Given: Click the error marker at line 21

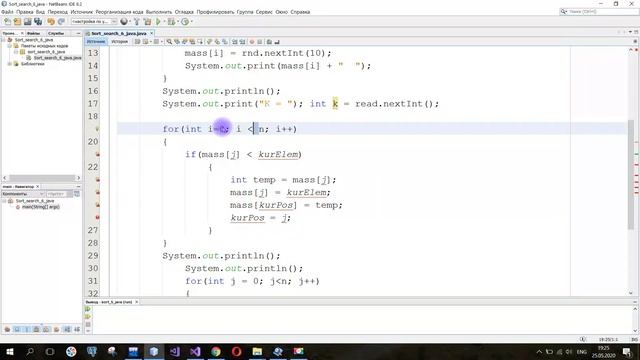Looking at the screenshot, I should pyautogui.click(x=98, y=154).
